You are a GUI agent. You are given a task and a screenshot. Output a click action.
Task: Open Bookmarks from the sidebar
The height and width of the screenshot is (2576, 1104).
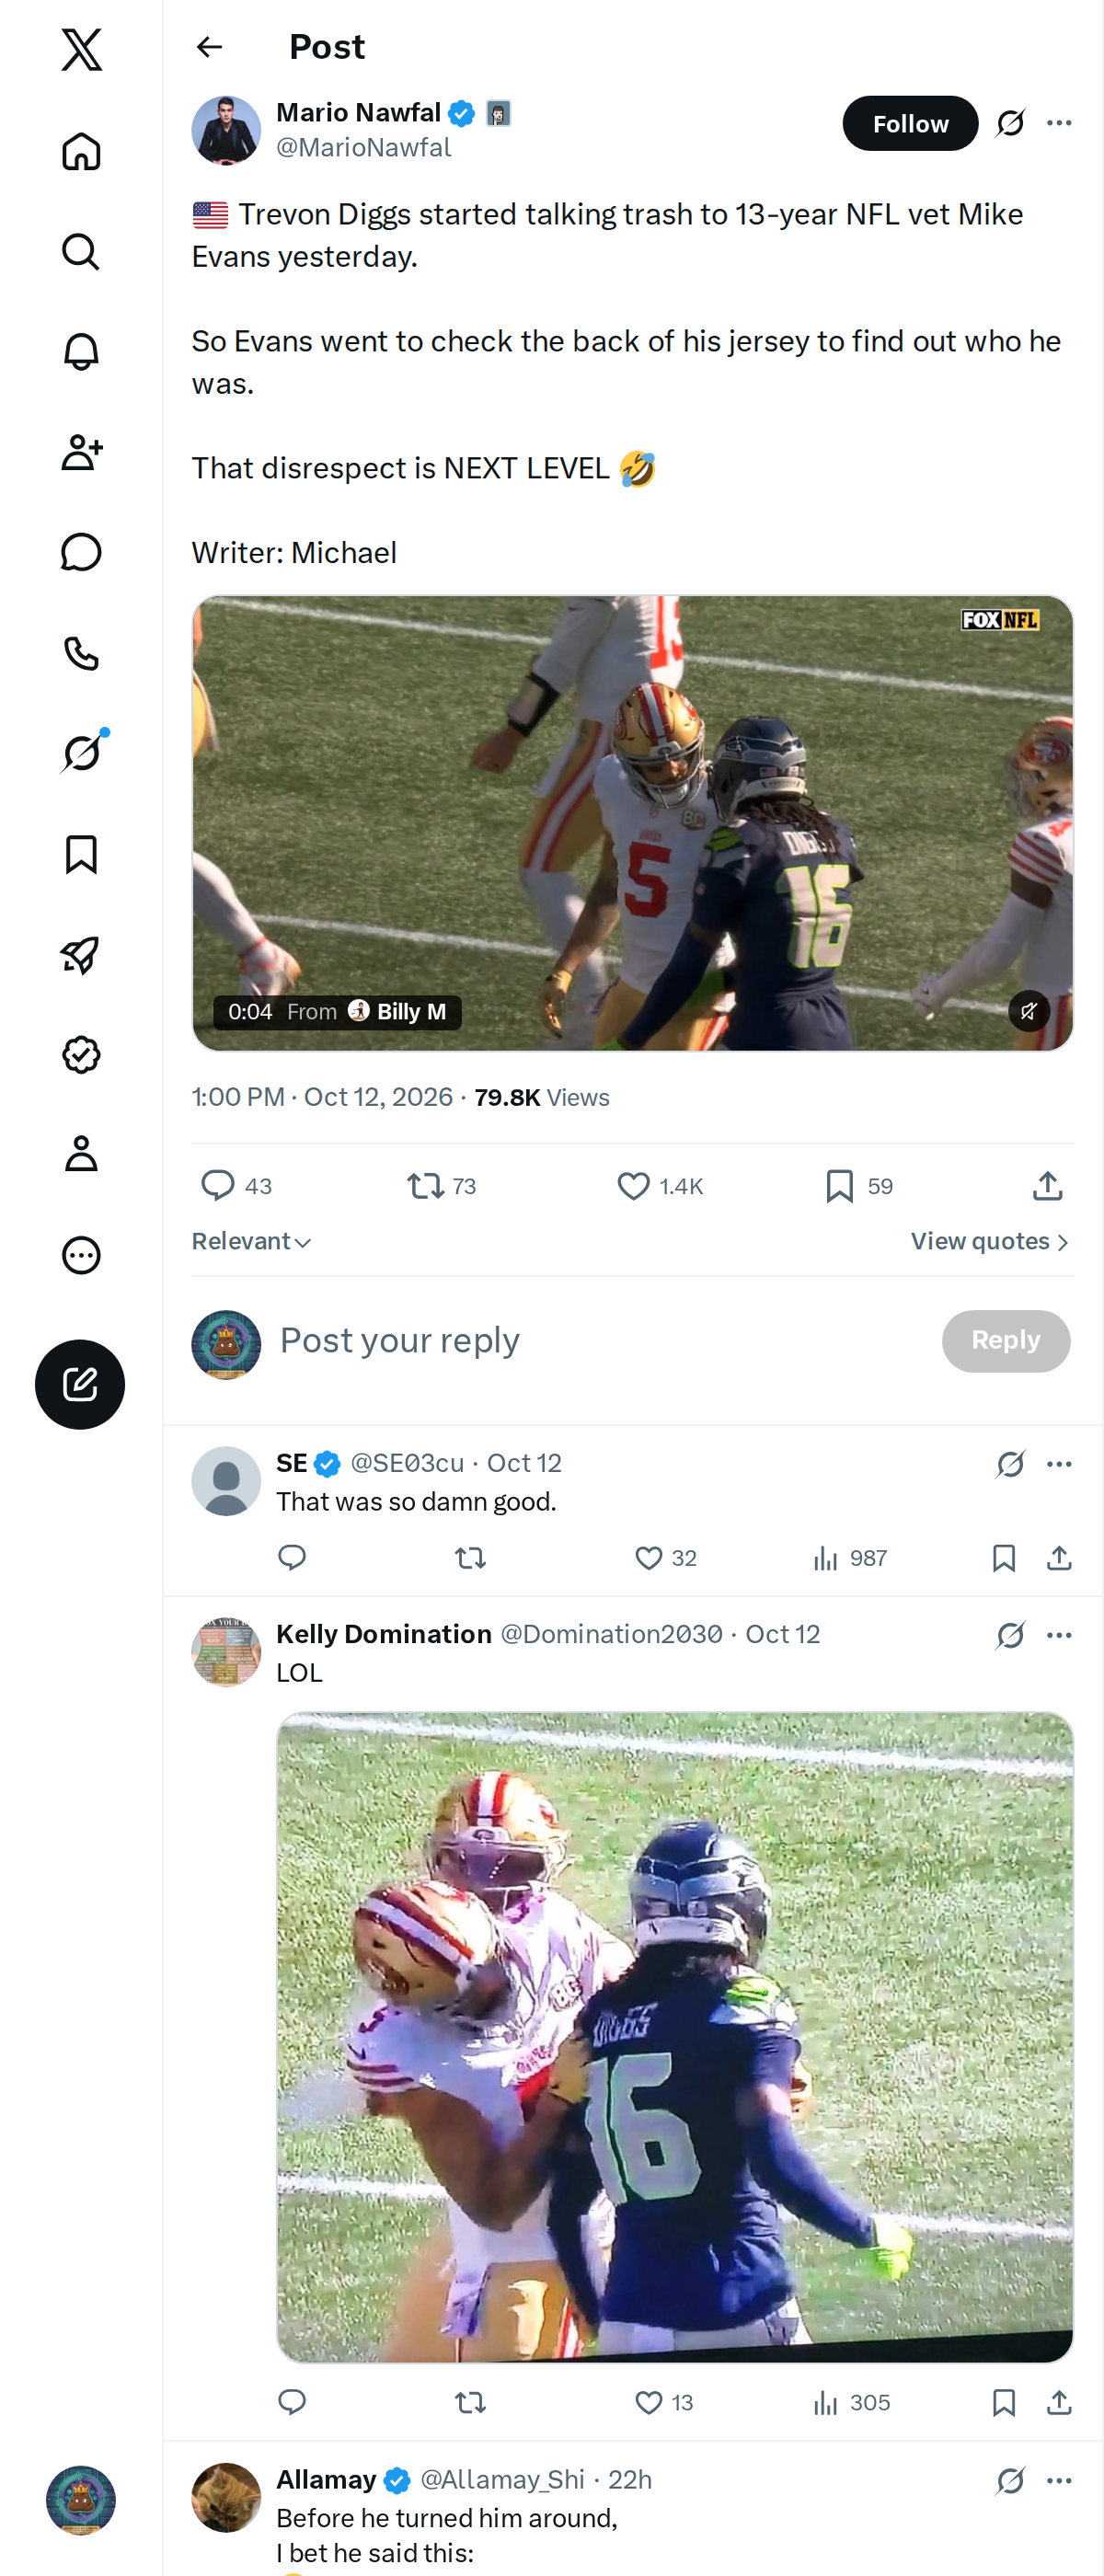point(81,854)
